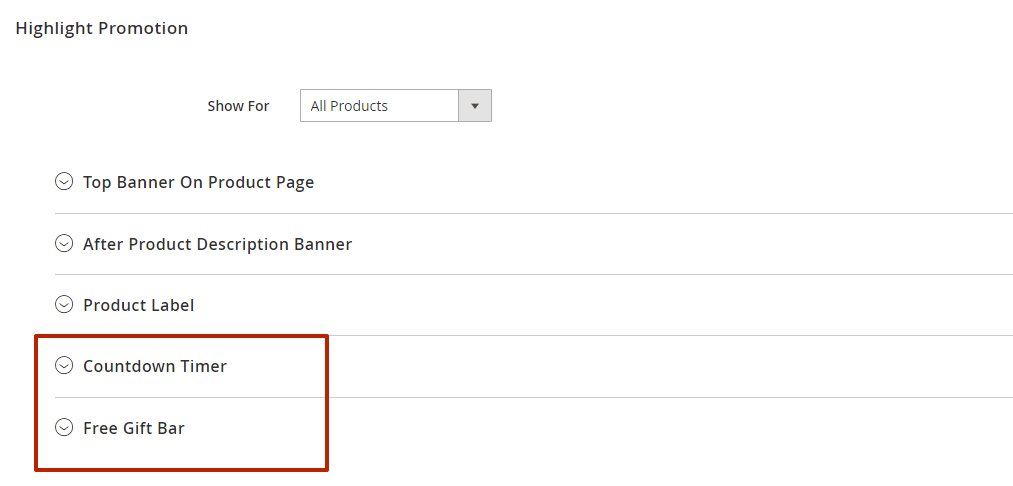Open the Free Gift Bar section title
Screen dimensions: 1013x486
134,428
